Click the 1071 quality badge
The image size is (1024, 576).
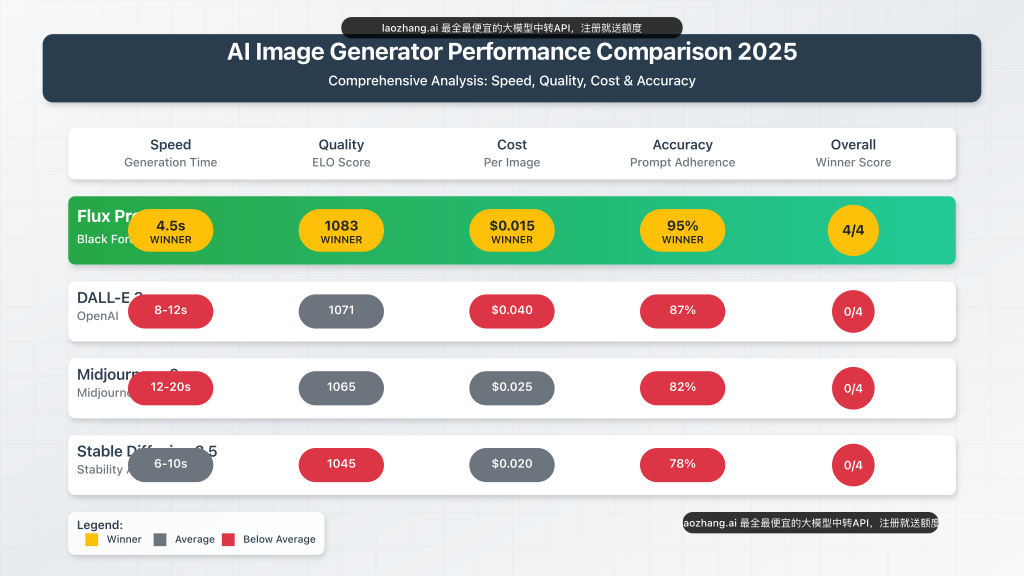tap(341, 311)
